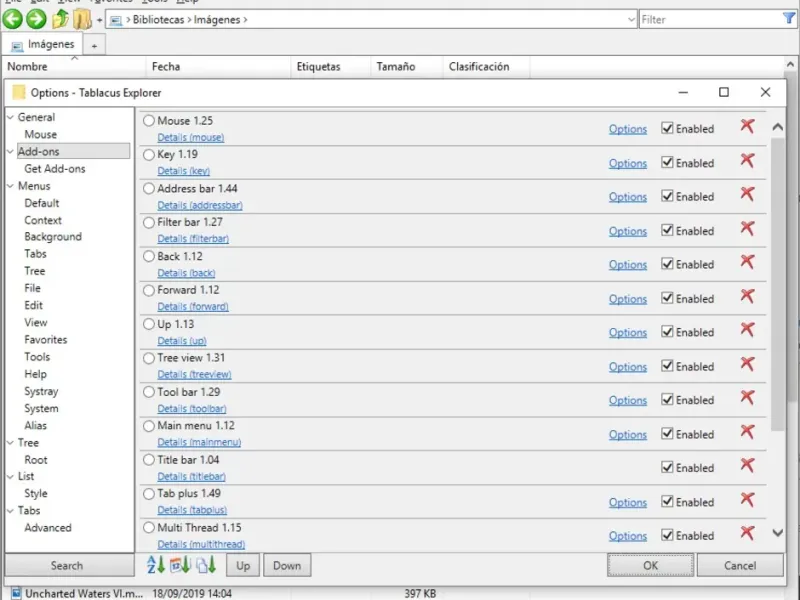800x600 pixels.
Task: Remove the Tool bar 1.29 add-on
Action: (x=747, y=397)
